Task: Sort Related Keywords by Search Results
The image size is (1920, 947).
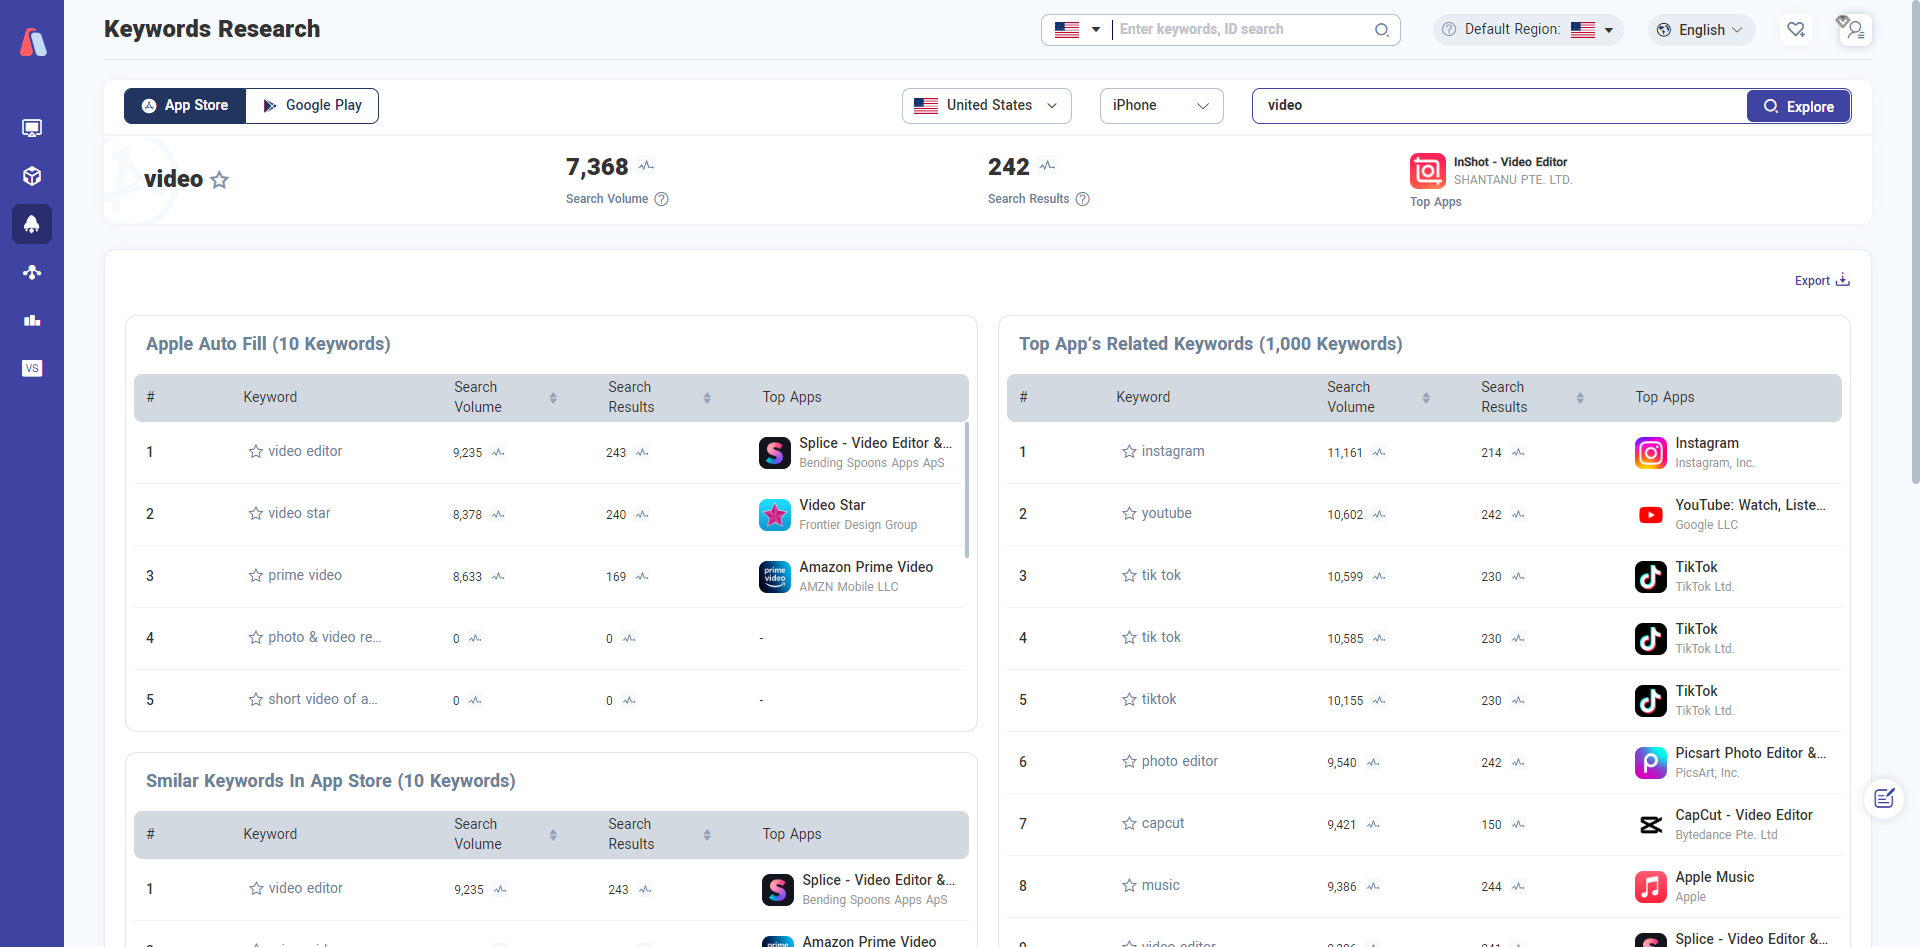Action: [x=1580, y=398]
